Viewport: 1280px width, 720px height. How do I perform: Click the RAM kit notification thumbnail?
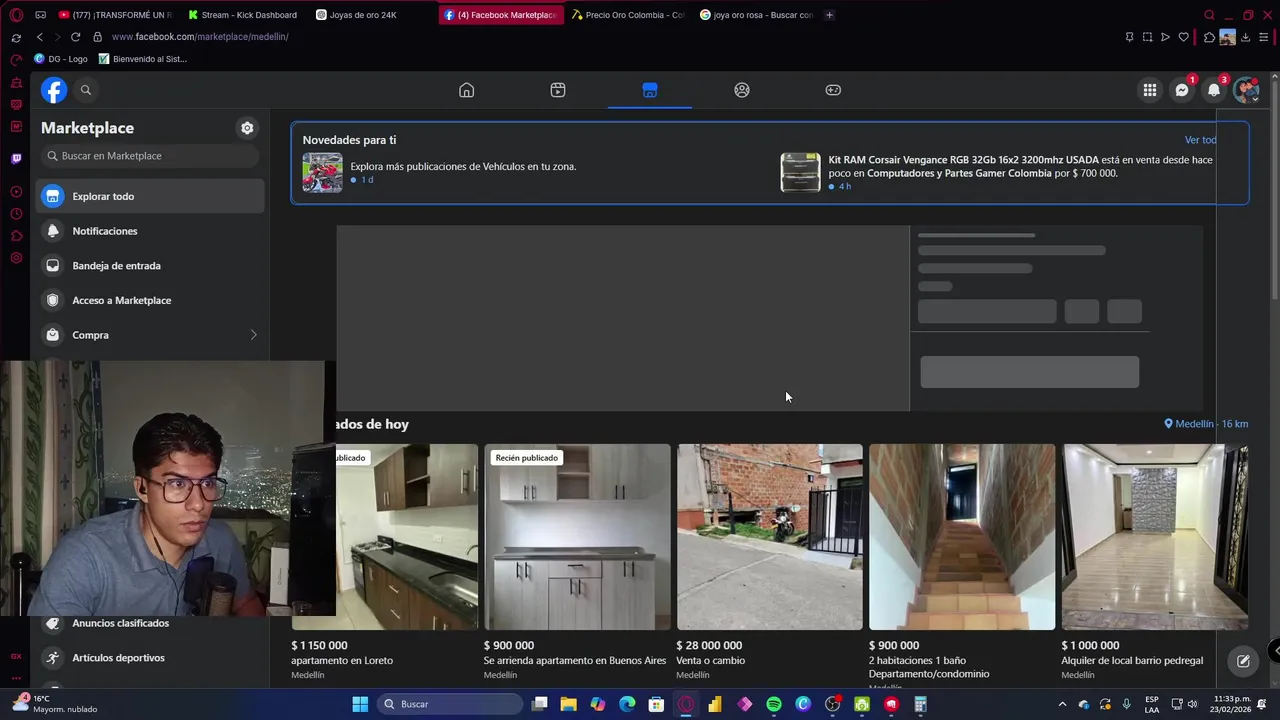(x=800, y=173)
